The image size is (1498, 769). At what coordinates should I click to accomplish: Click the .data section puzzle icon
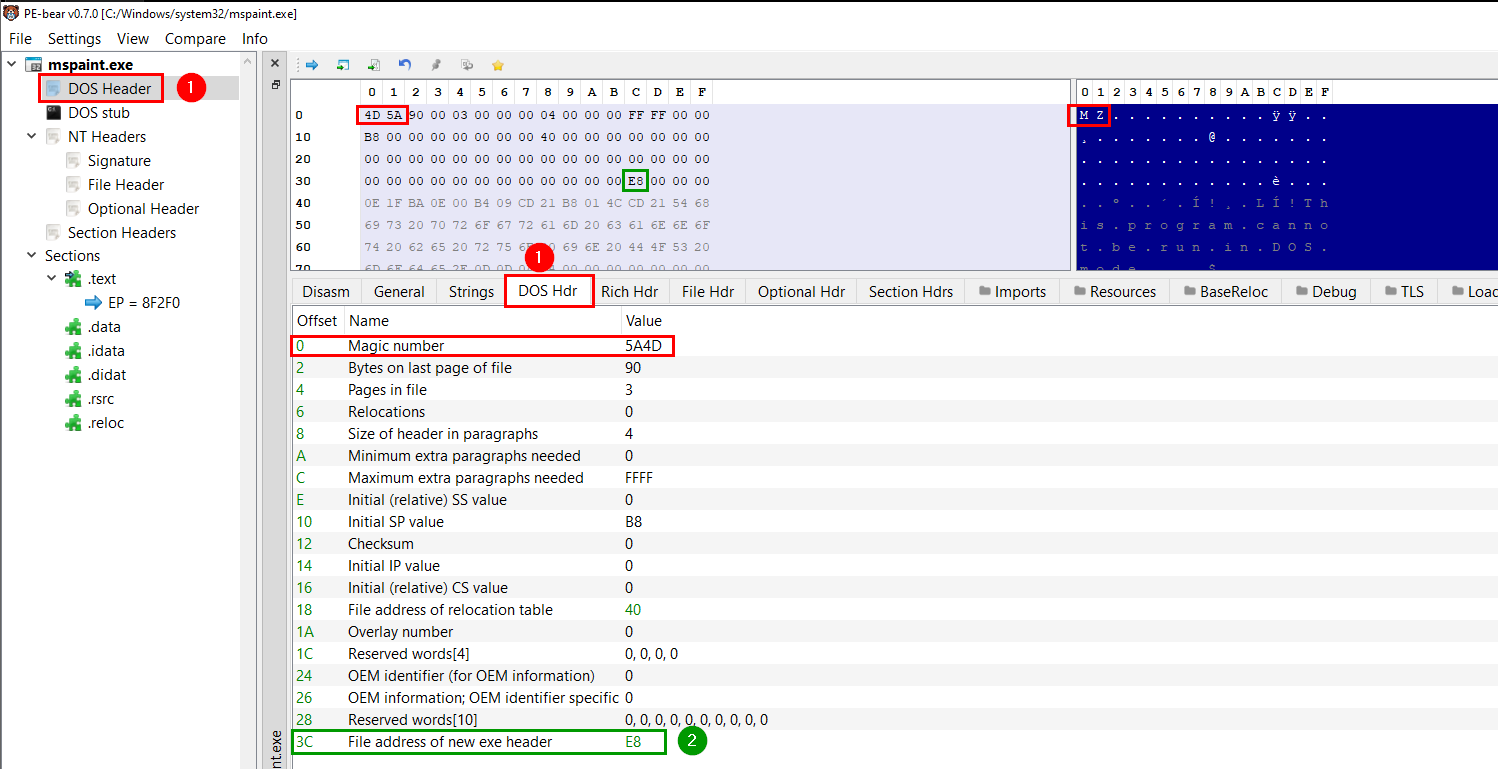point(73,327)
